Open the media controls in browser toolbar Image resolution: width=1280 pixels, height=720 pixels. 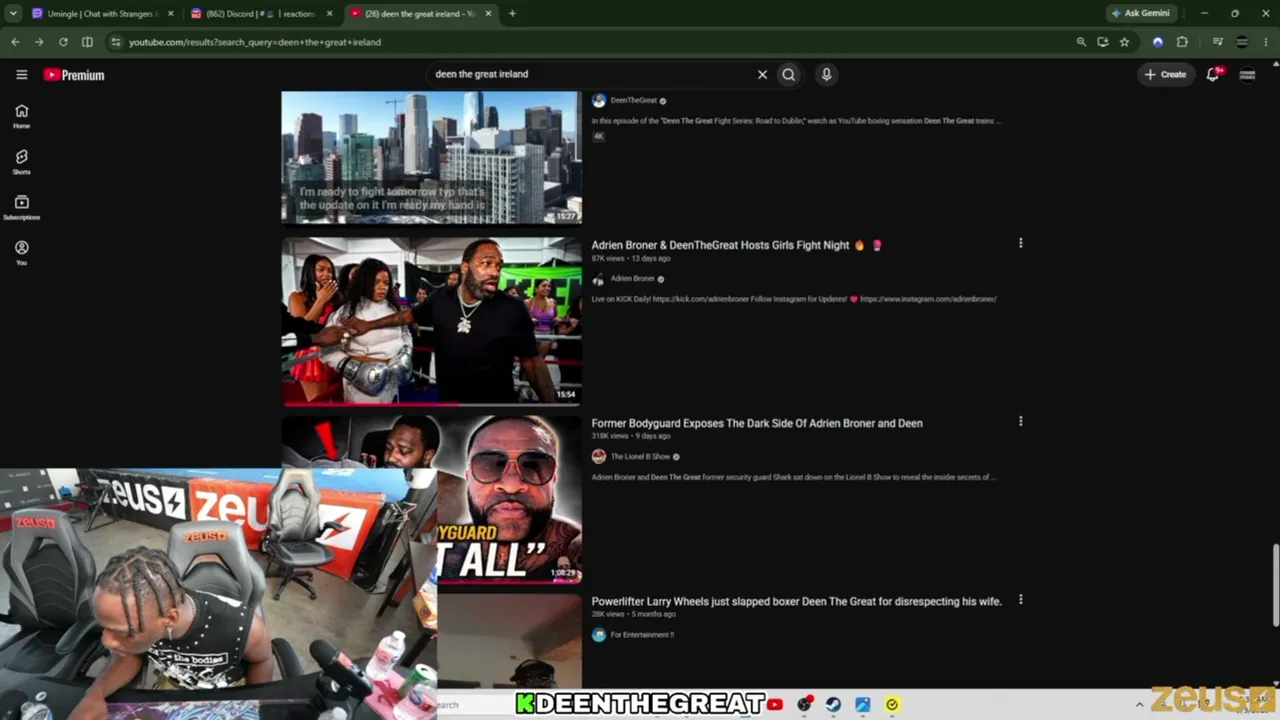pos(1217,42)
